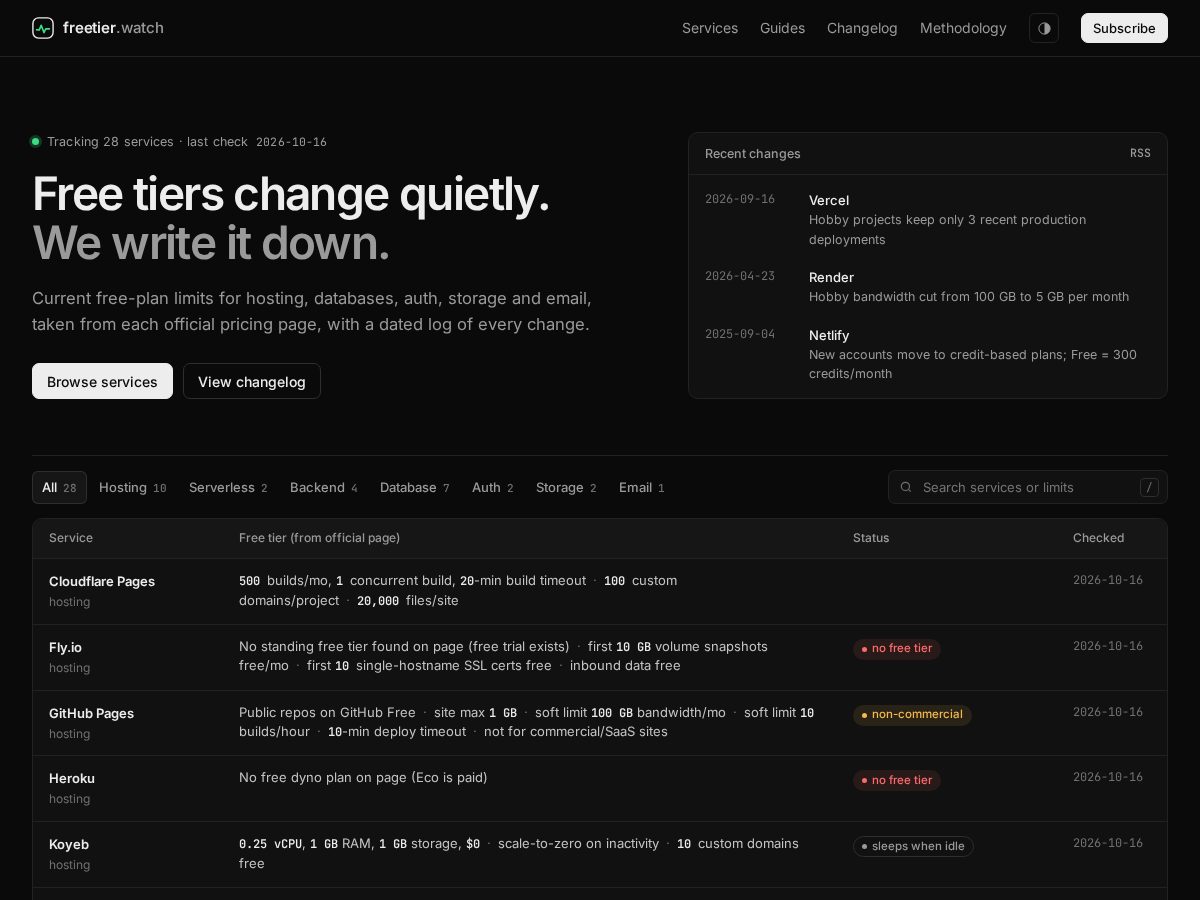Click the Recent changes panel title

pos(753,153)
